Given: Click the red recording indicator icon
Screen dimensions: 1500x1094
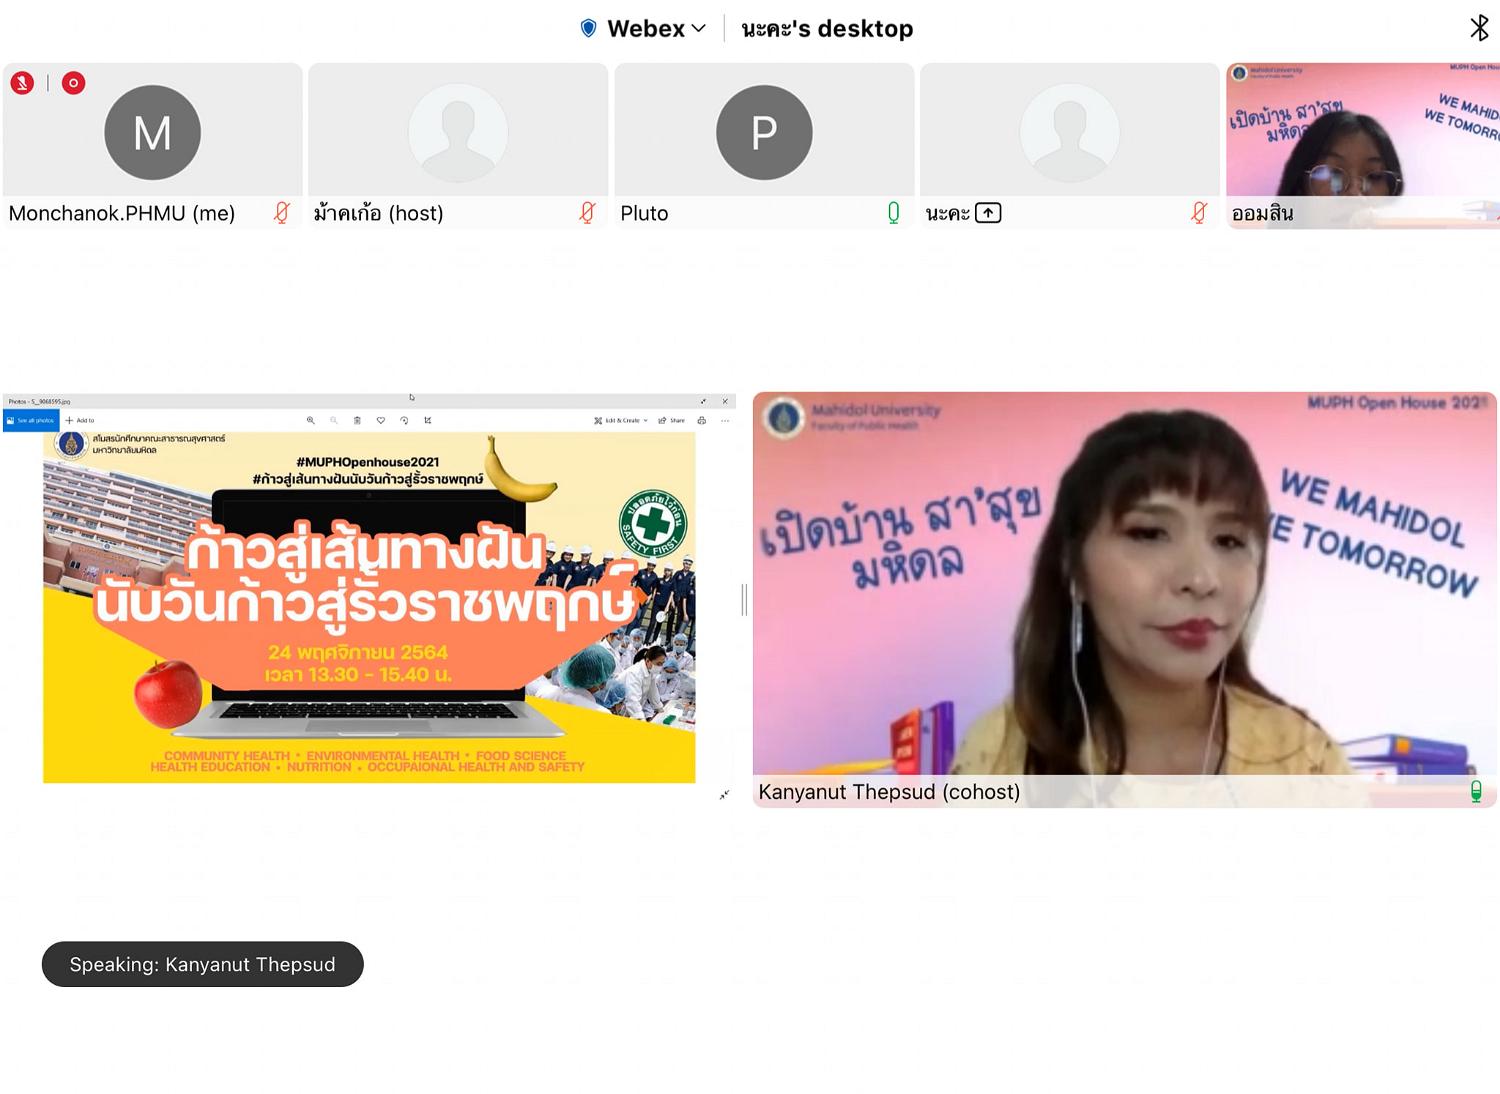Looking at the screenshot, I should click(73, 83).
